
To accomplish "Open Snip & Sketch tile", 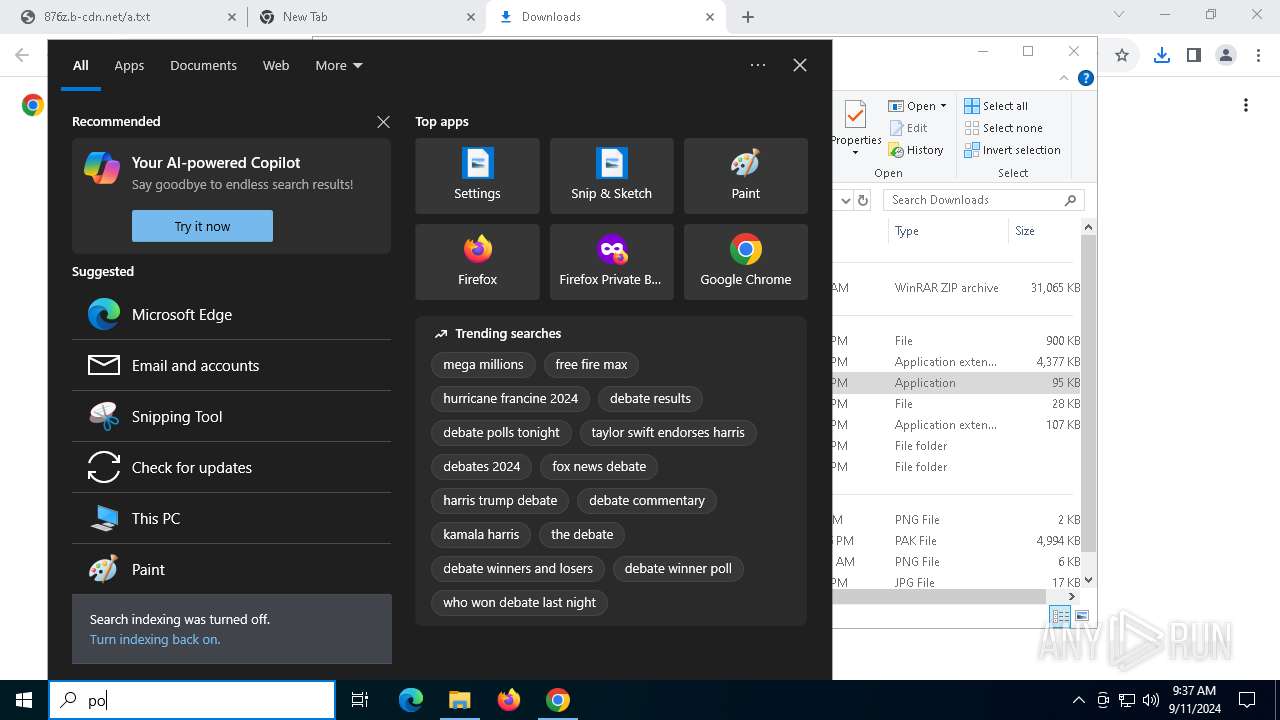I will coord(611,176).
